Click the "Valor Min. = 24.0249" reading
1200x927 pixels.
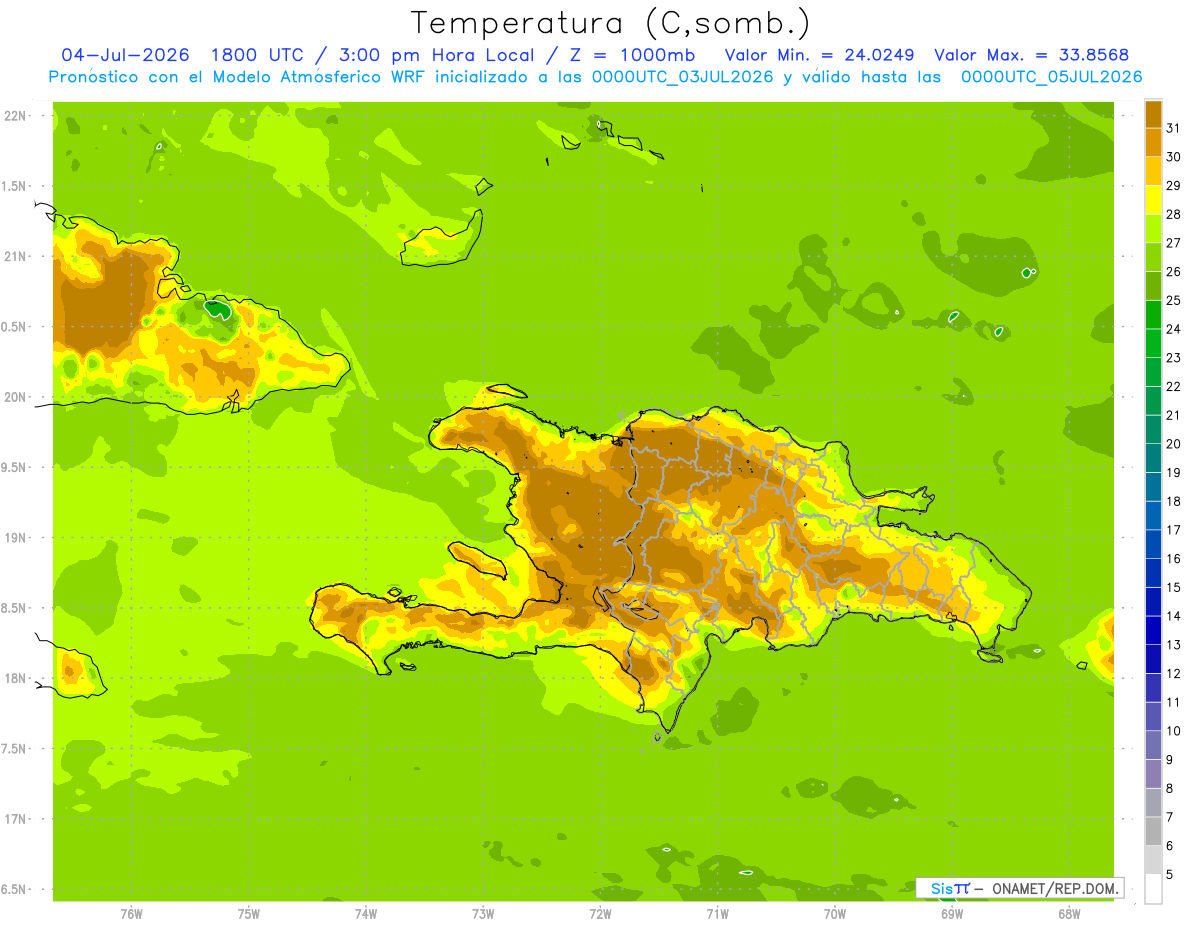[820, 54]
